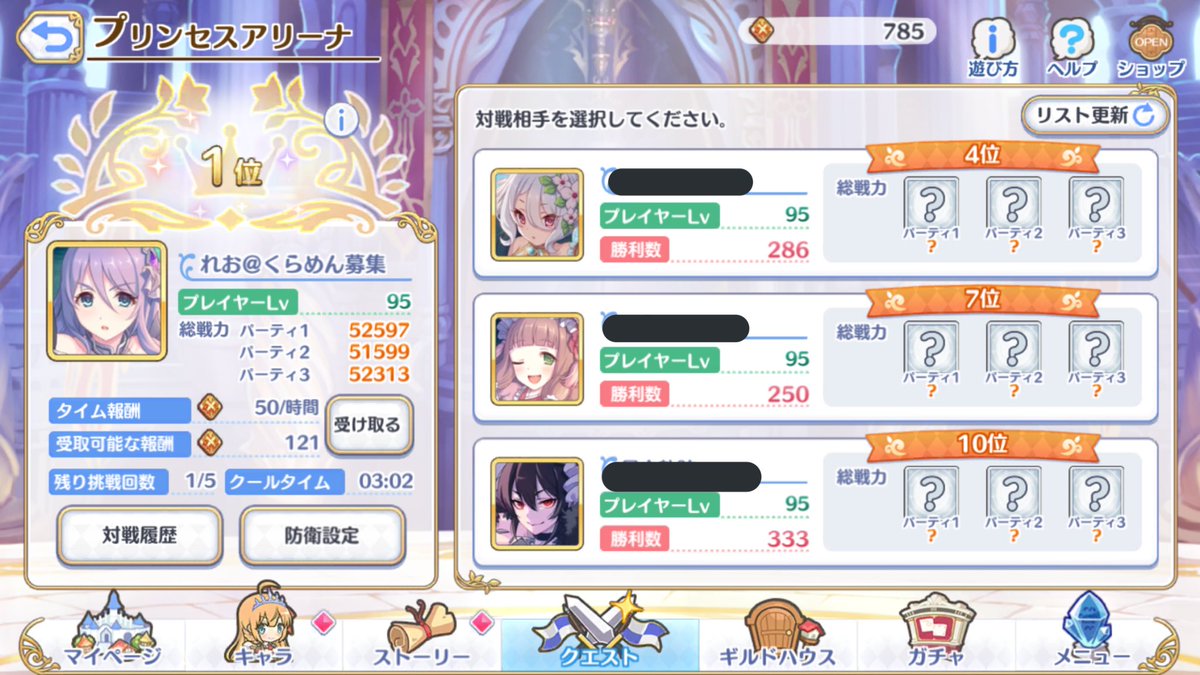Viewport: 1200px width, 675px height.
Task: Open 防衛設定 defense settings
Action: click(322, 535)
